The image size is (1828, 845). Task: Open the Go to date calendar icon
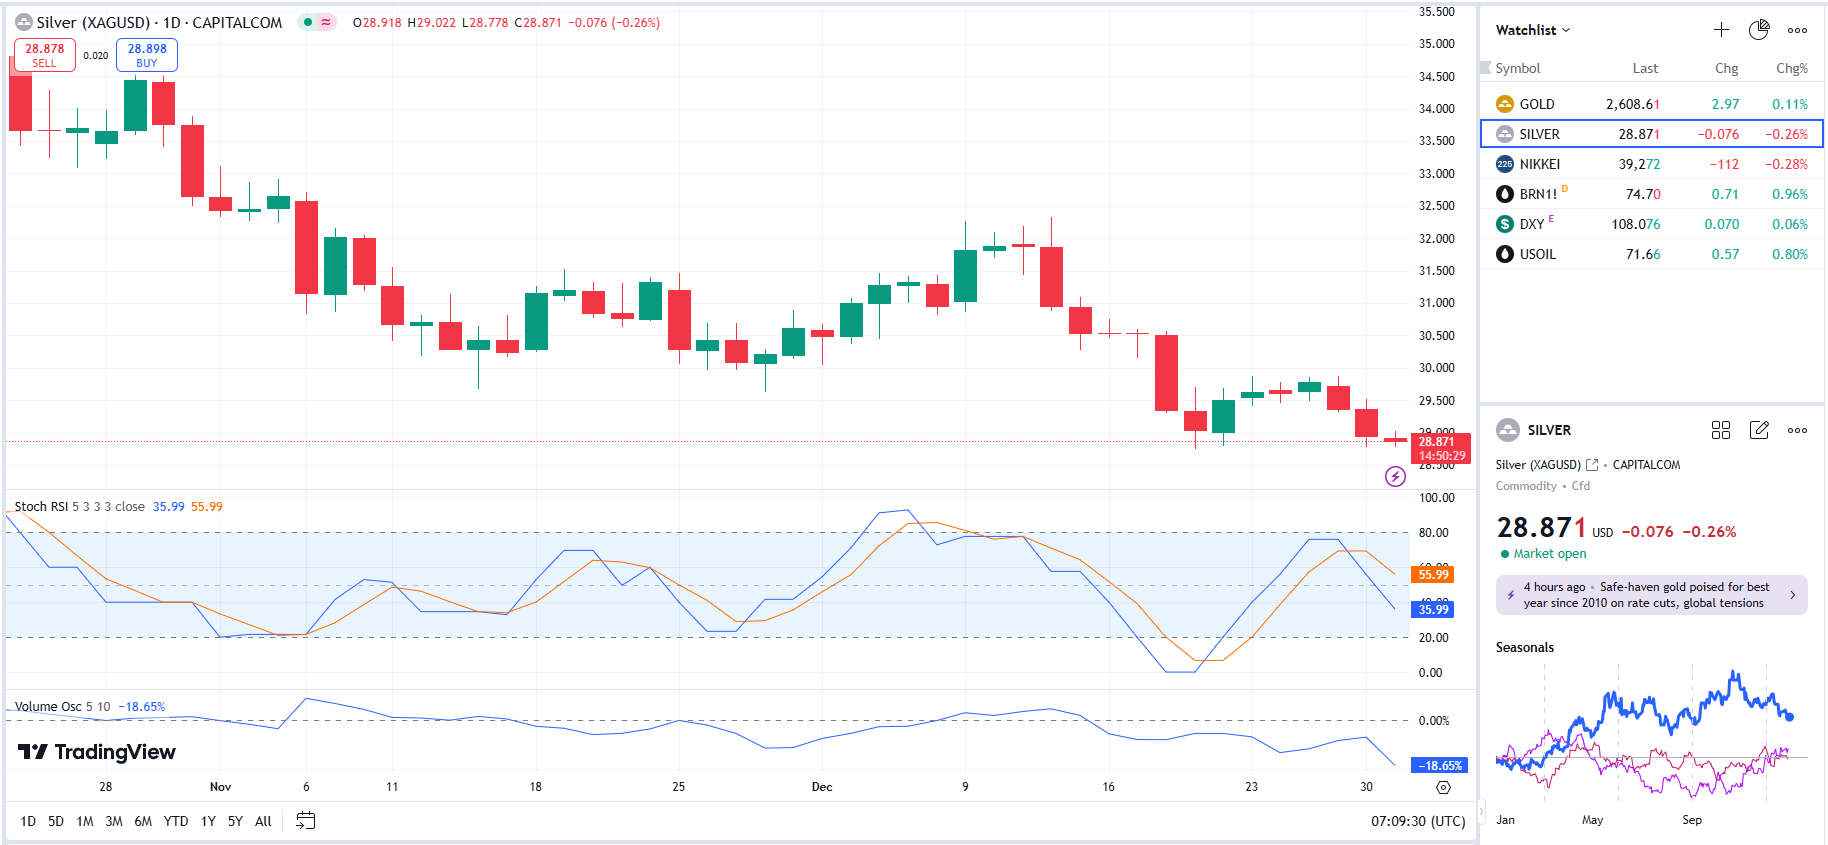pos(306,821)
